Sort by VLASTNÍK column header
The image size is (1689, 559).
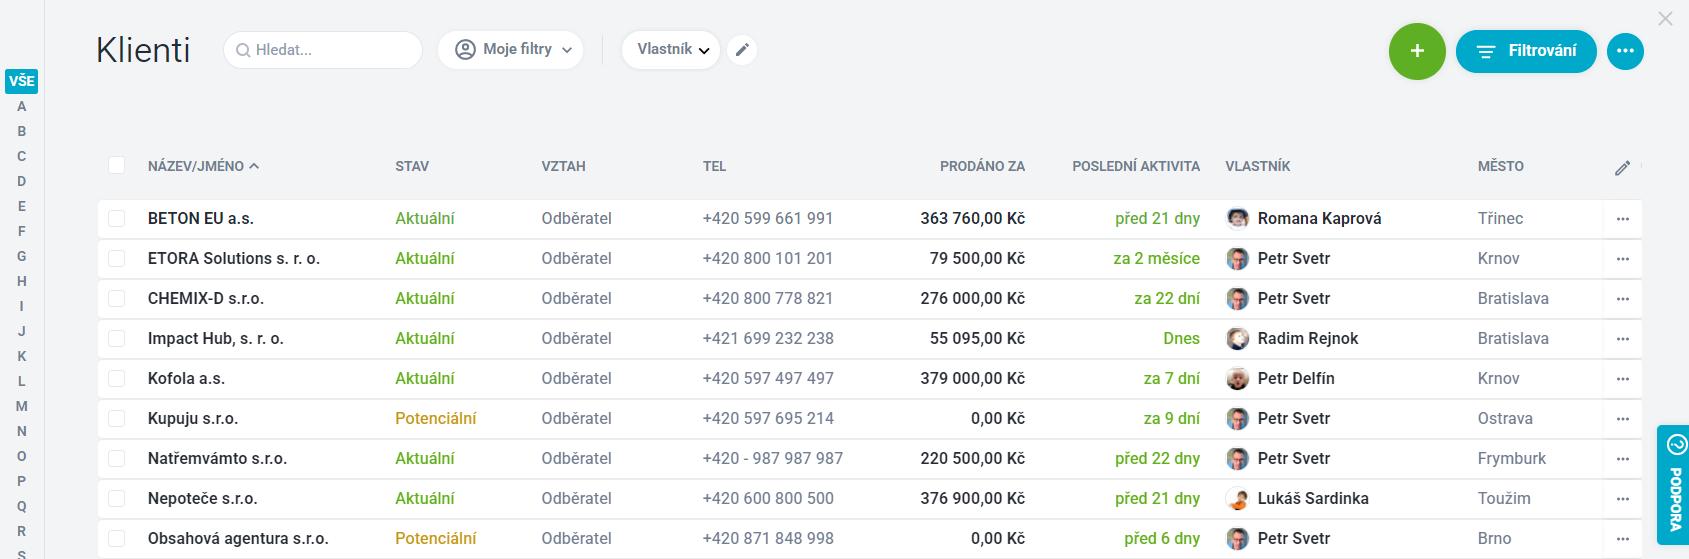pos(1258,166)
